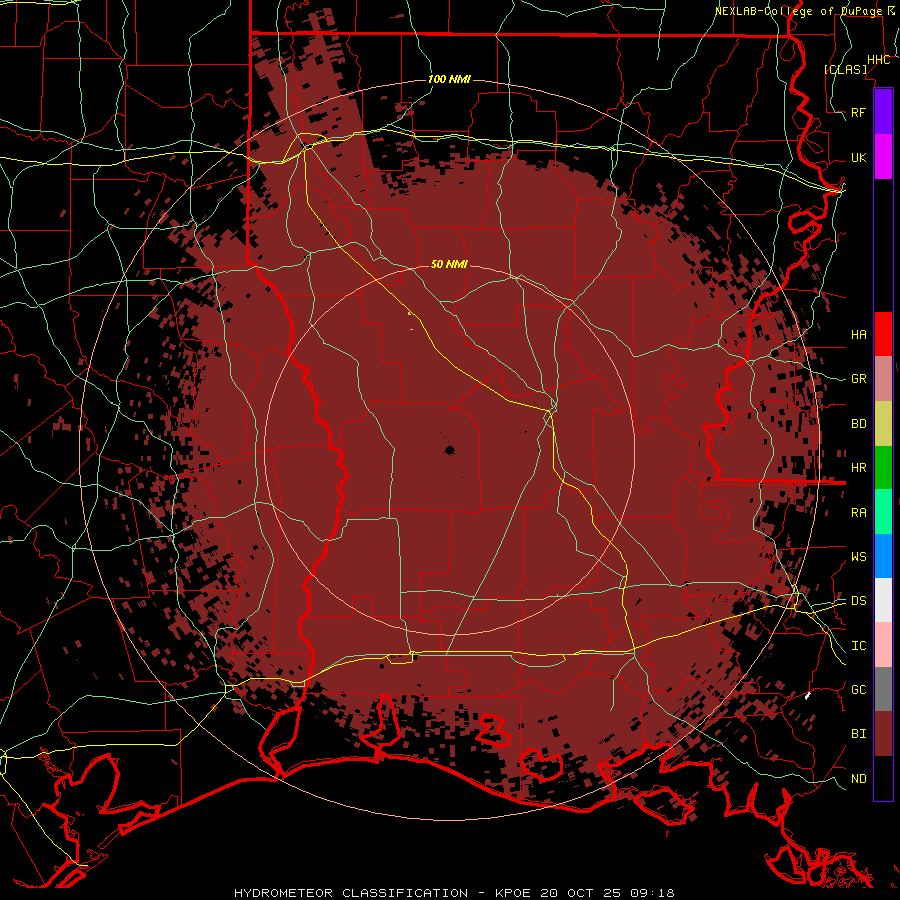
Task: Click the RA light green legend swatch
Action: pyautogui.click(x=883, y=512)
